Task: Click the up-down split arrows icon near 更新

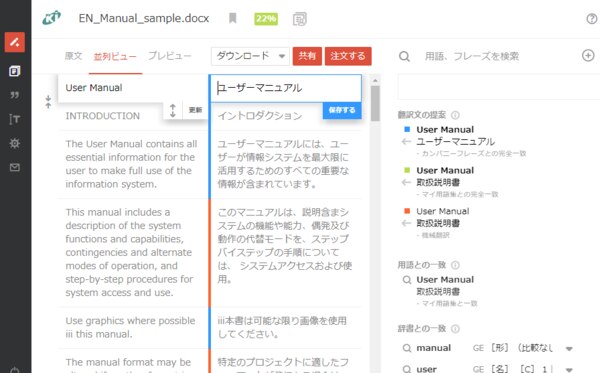Action: click(173, 110)
